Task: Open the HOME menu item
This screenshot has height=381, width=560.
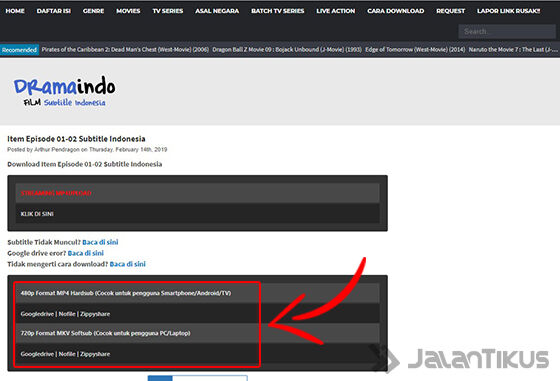Action: click(15, 11)
